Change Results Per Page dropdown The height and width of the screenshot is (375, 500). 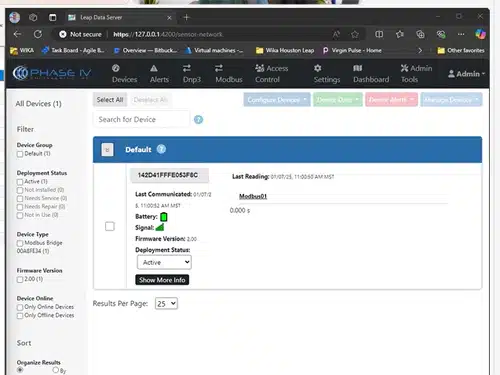click(x=166, y=304)
